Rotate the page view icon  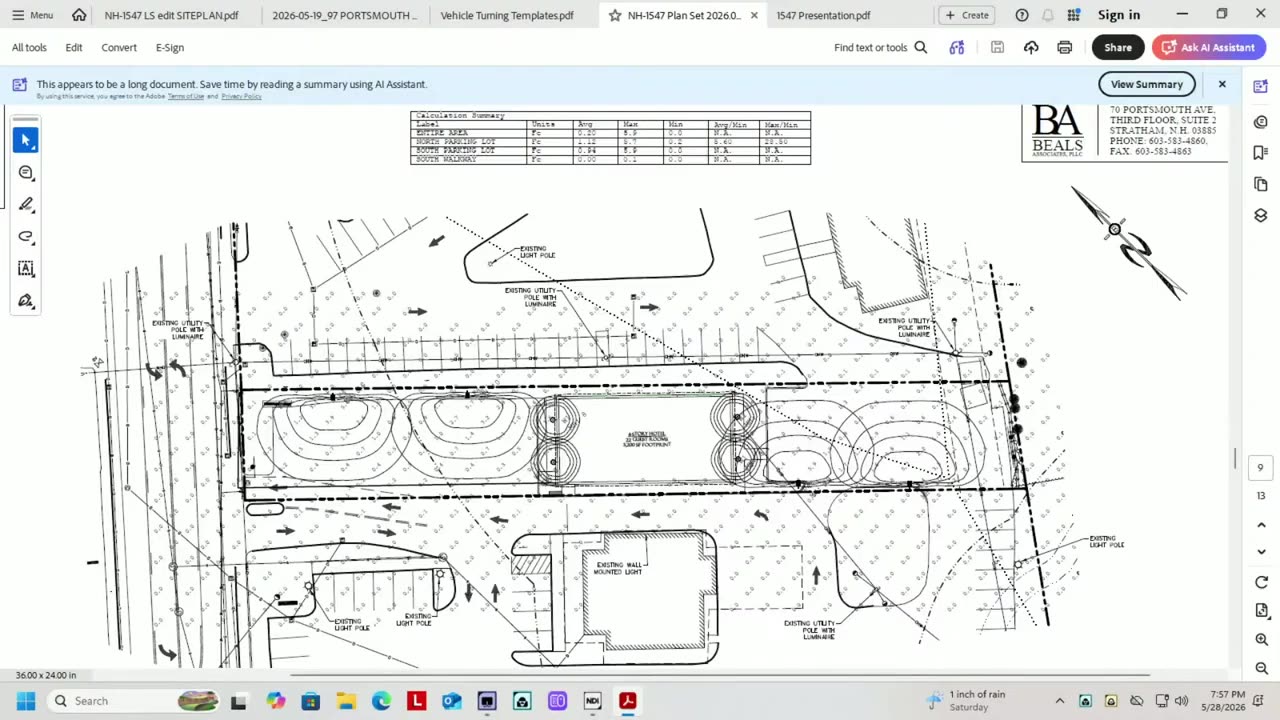pos(1260,583)
